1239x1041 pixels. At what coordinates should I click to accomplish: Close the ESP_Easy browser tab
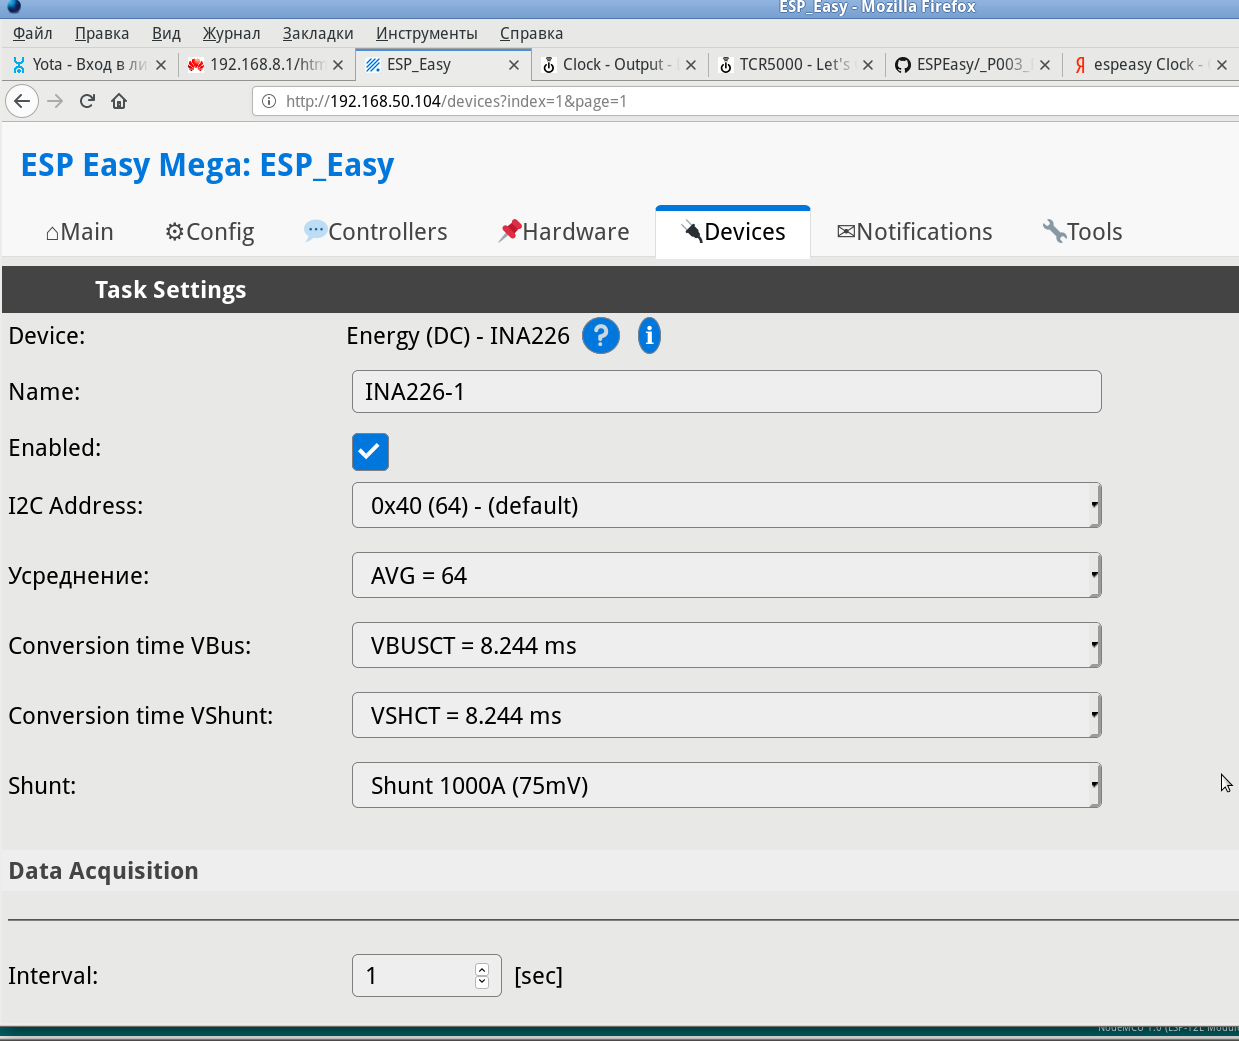click(514, 65)
